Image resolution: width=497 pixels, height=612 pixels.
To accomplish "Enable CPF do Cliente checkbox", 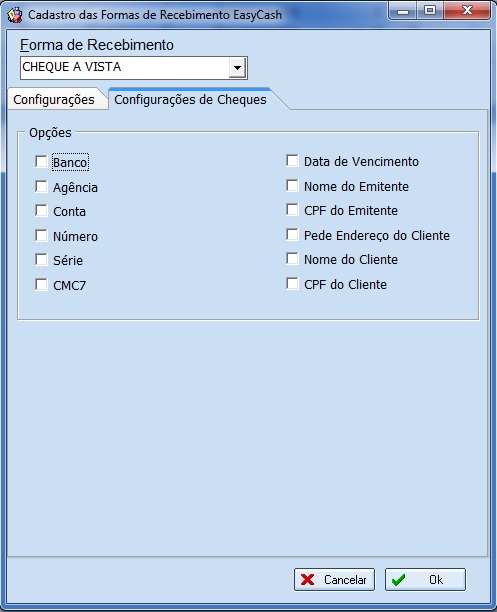I will pos(292,284).
